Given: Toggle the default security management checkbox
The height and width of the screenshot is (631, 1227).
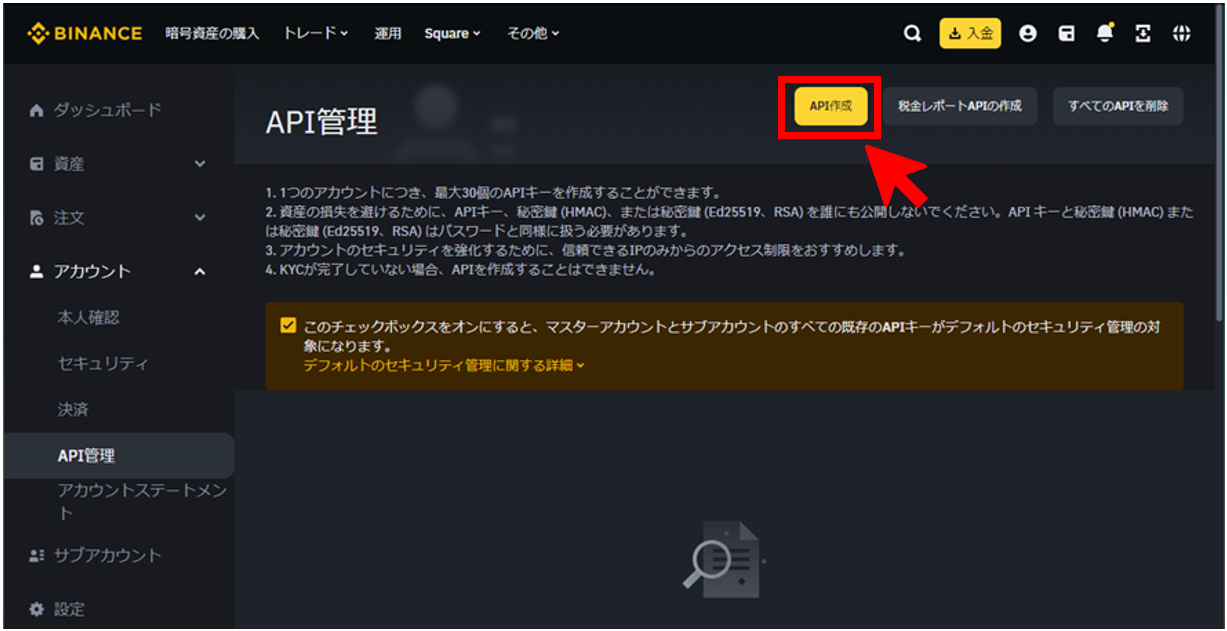Looking at the screenshot, I should 289,326.
